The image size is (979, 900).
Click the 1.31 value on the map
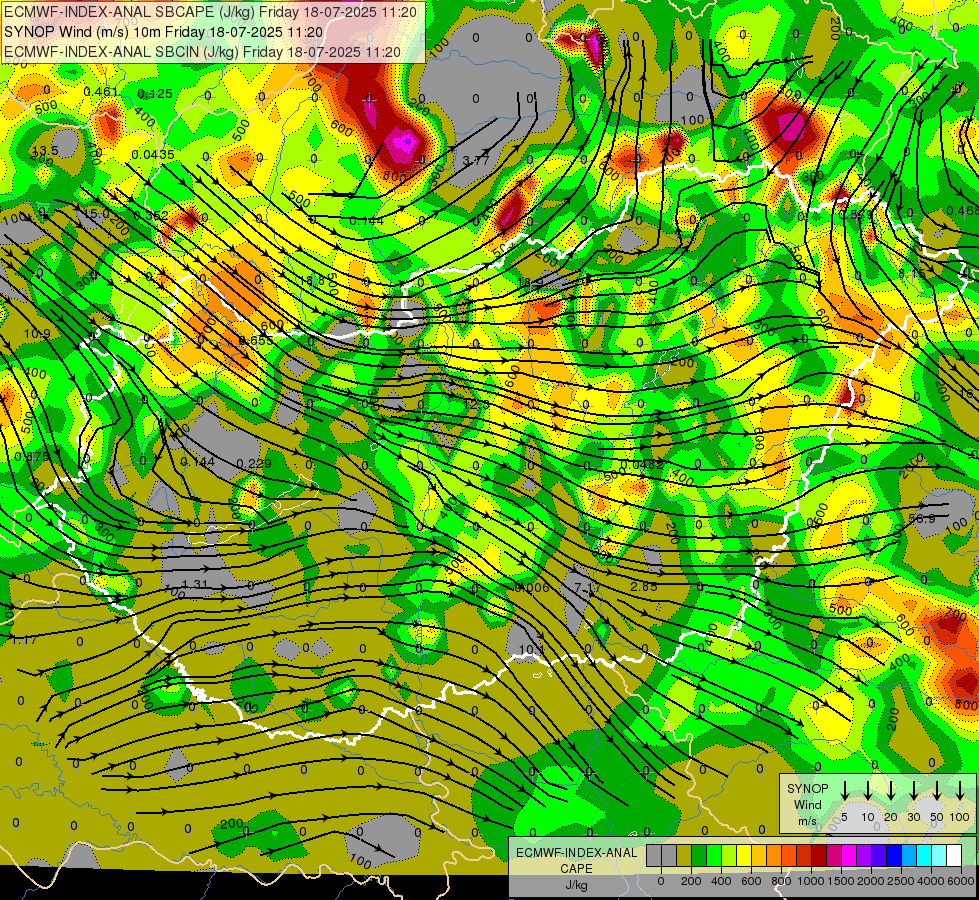(x=195, y=585)
